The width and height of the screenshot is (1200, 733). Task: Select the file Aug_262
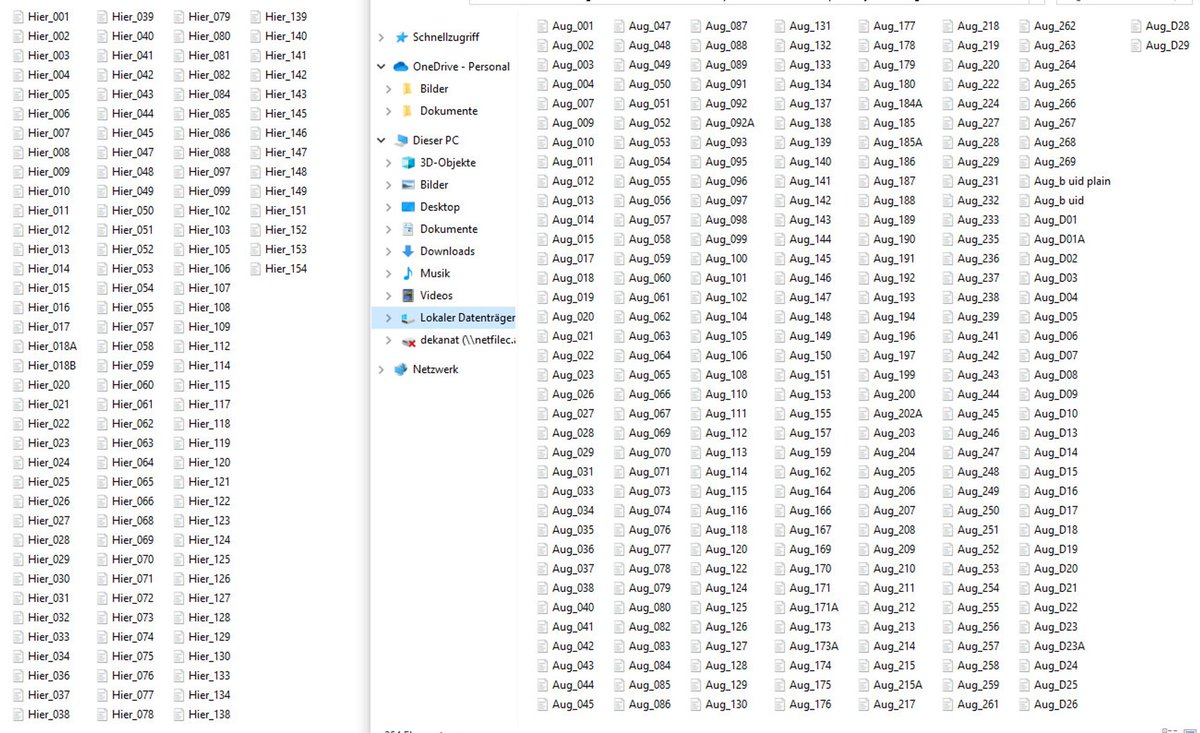click(1055, 26)
